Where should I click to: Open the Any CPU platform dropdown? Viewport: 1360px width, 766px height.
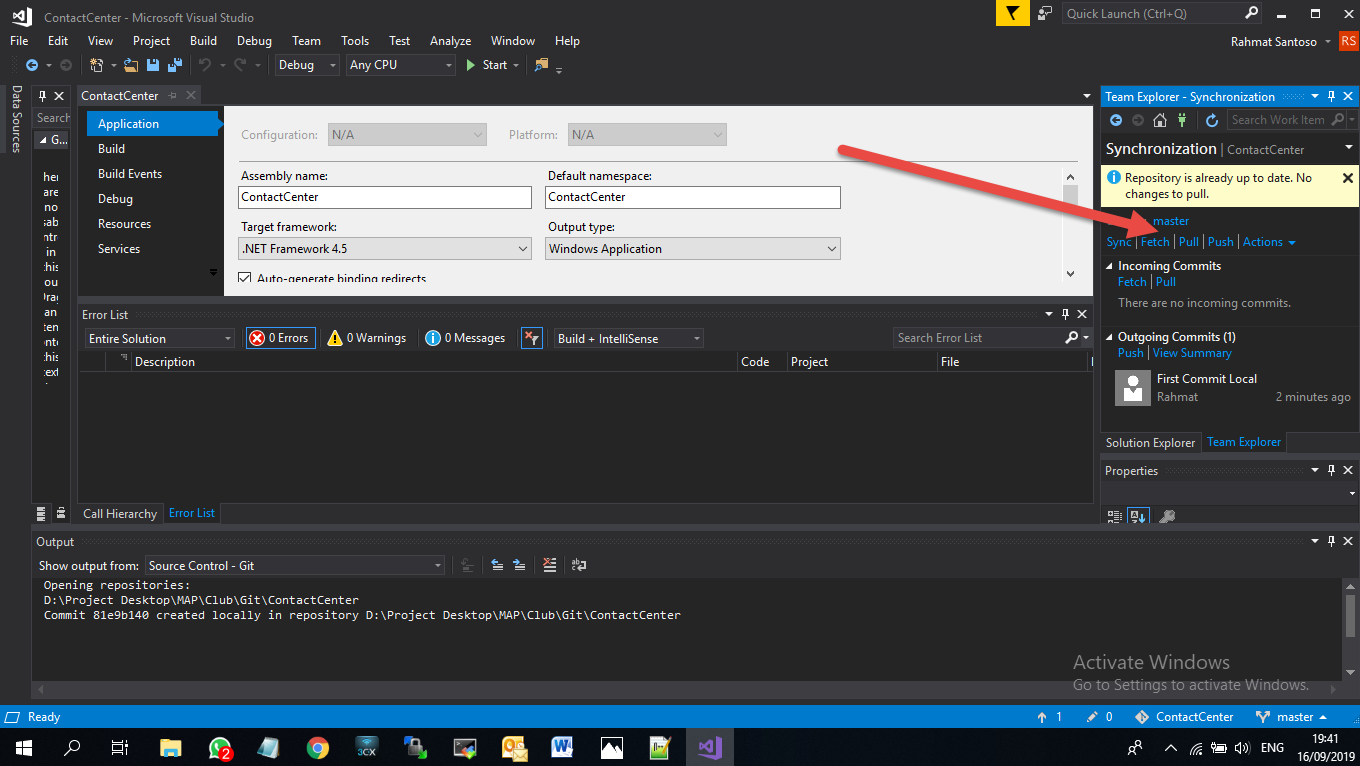(401, 65)
